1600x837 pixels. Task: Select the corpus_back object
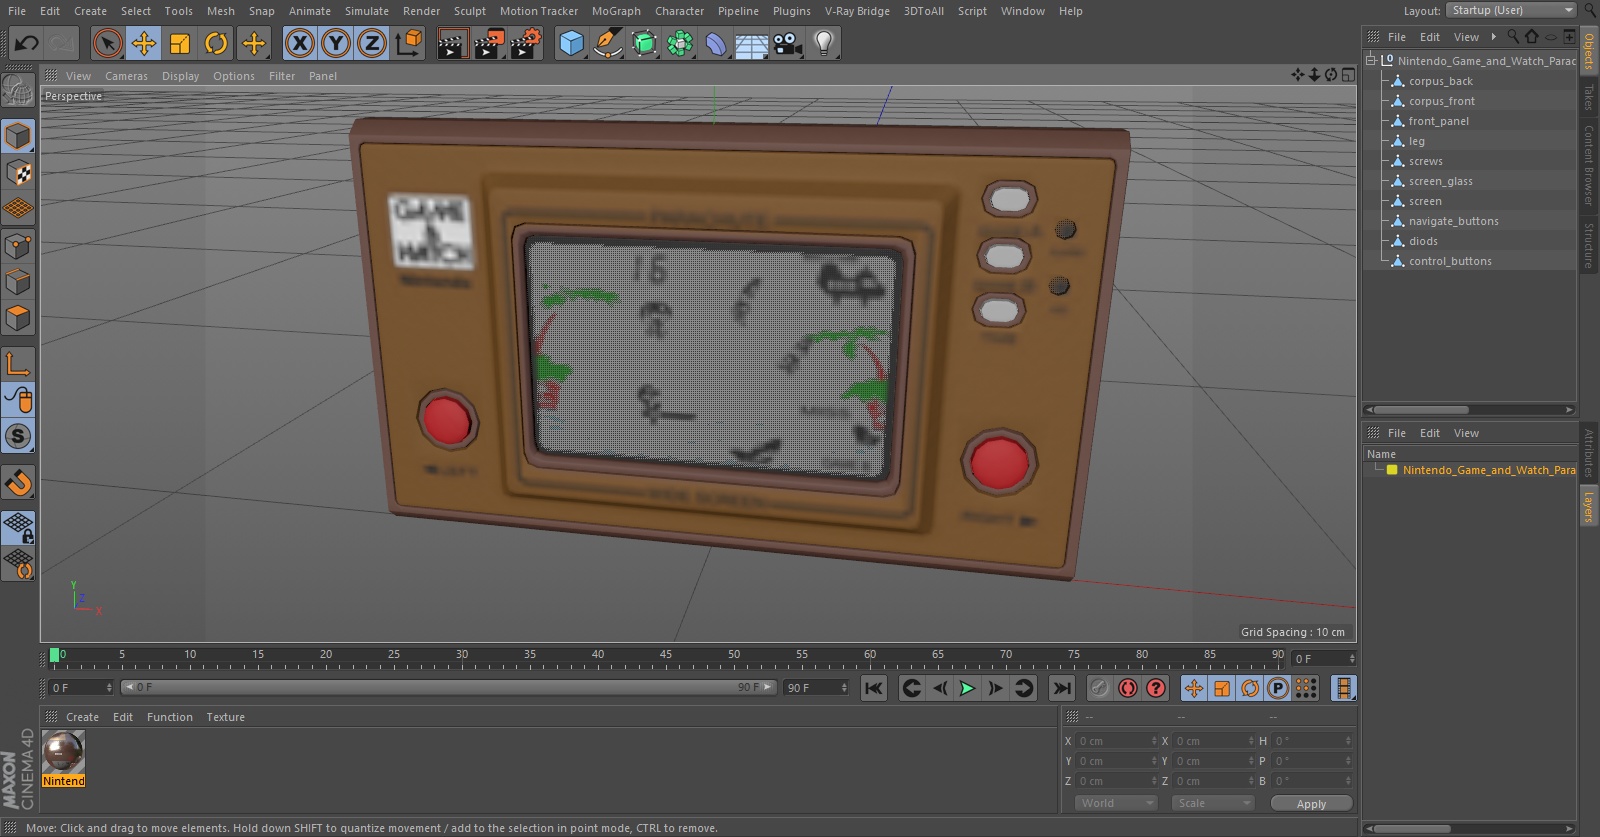pos(1440,81)
